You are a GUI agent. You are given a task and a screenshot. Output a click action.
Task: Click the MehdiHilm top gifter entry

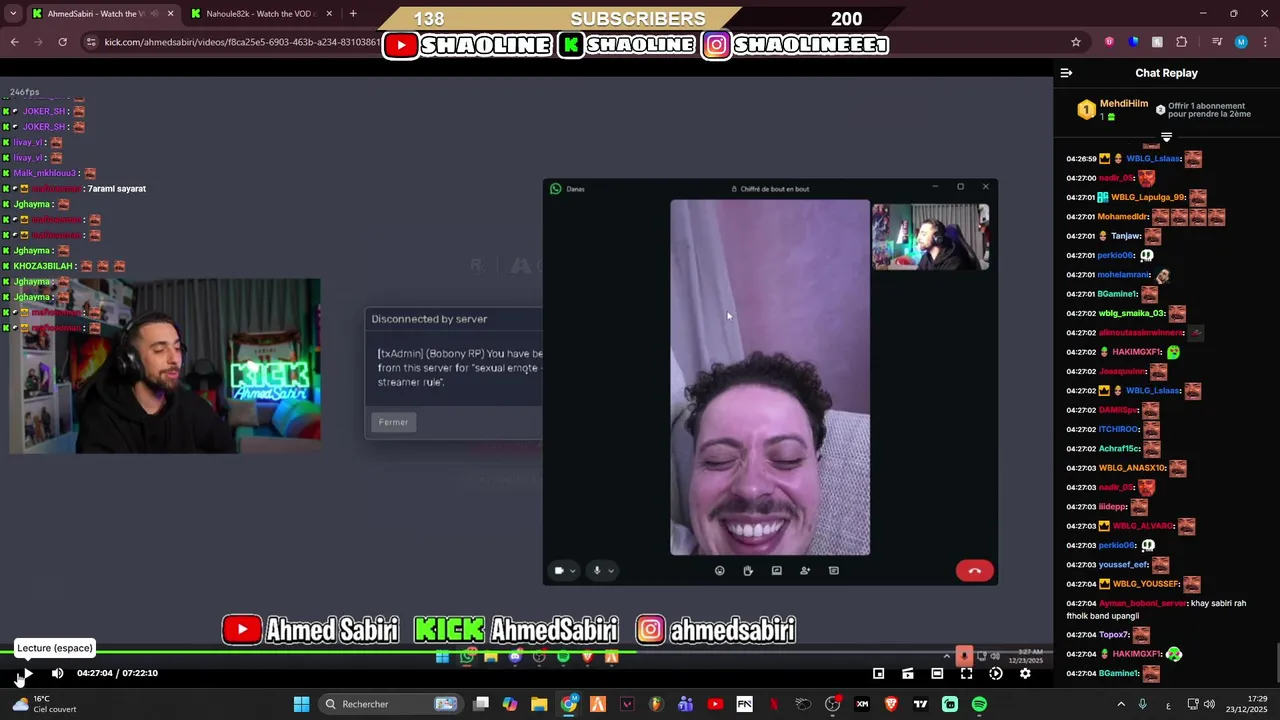click(x=1111, y=110)
